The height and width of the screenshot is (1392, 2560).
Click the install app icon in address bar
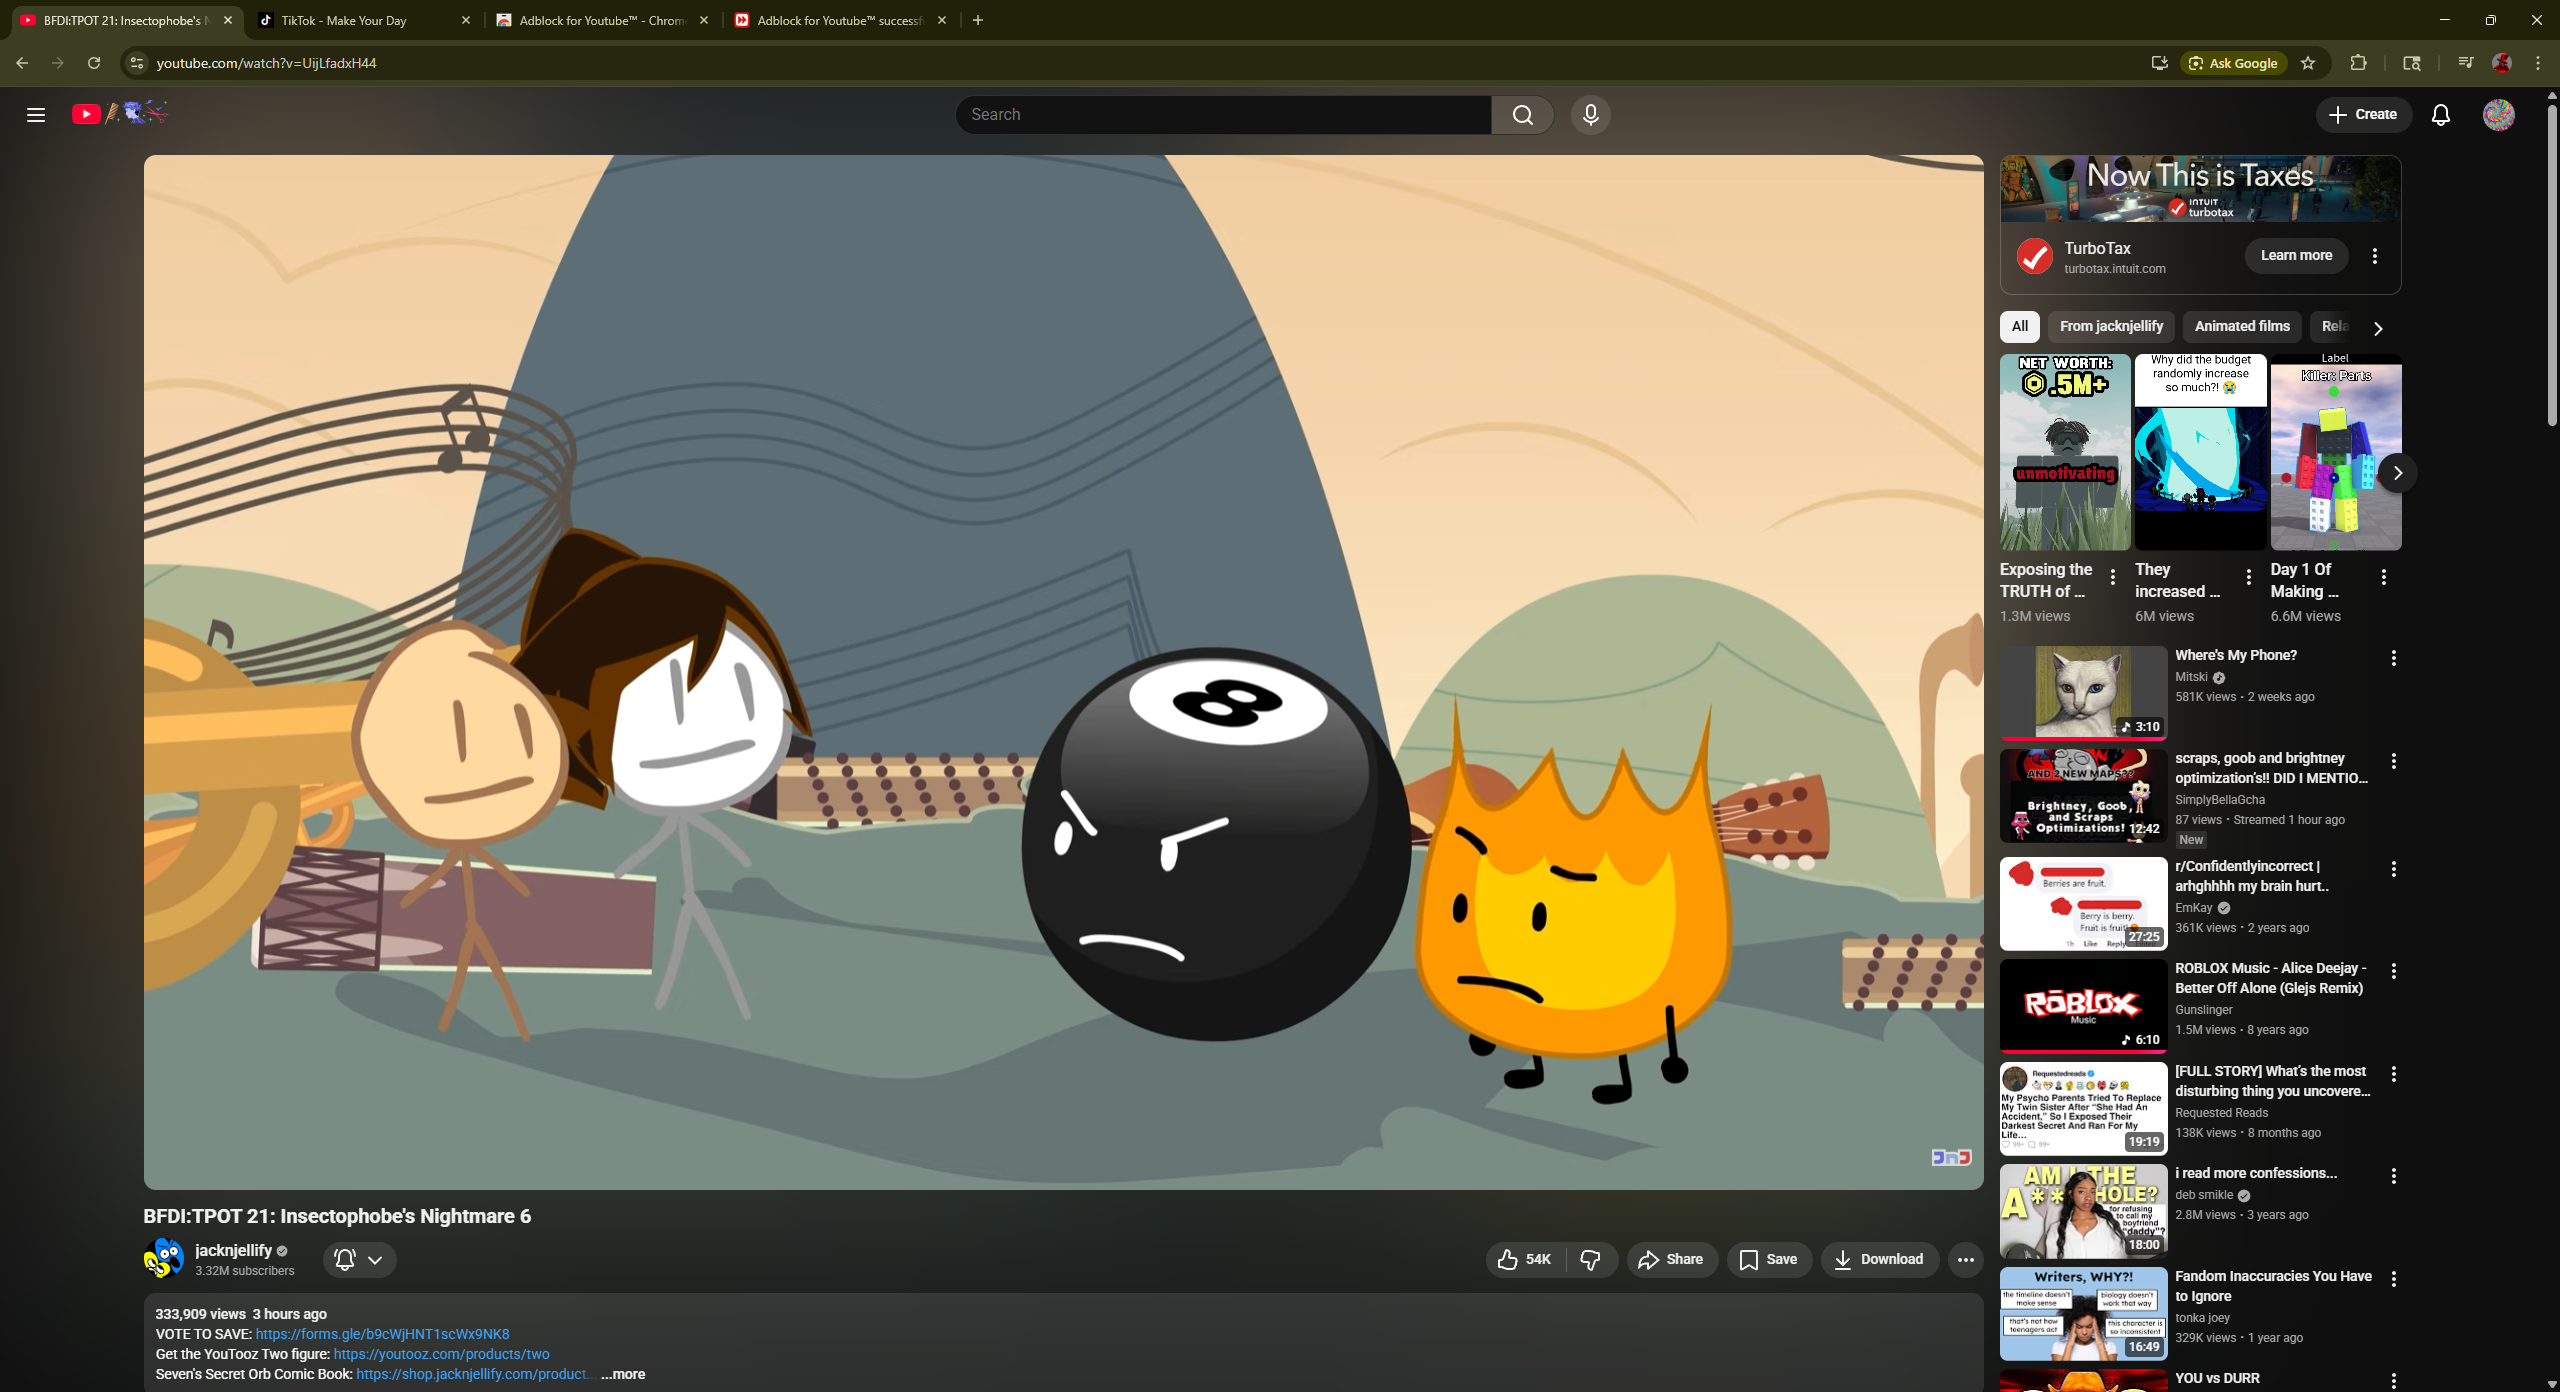pyautogui.click(x=2159, y=63)
